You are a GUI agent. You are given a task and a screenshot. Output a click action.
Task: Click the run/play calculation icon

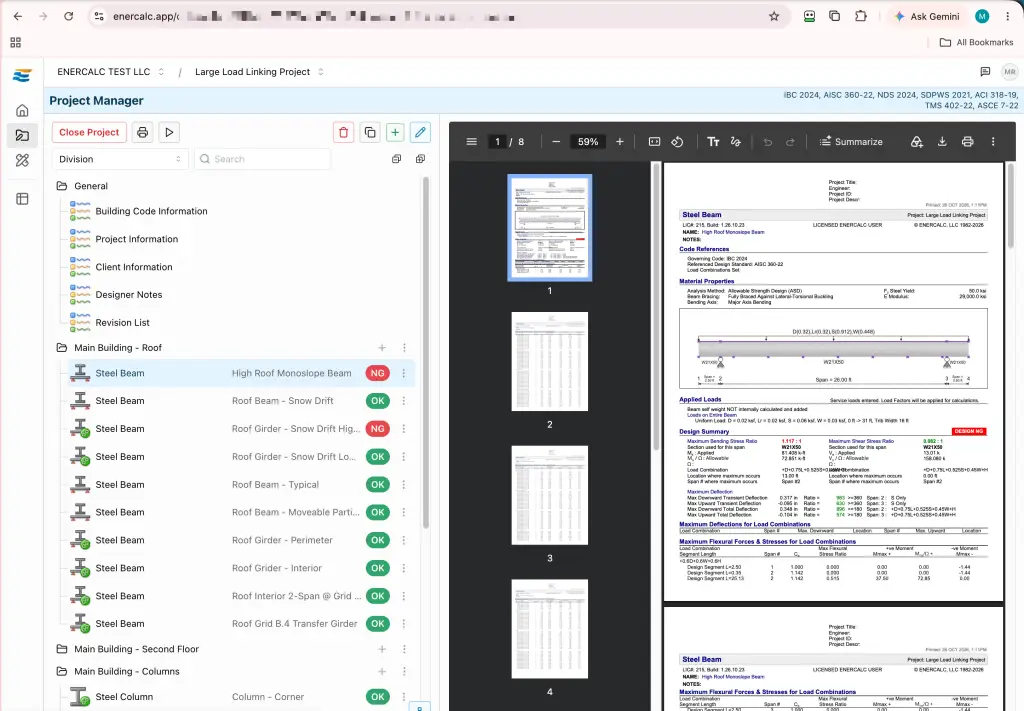[x=169, y=133]
